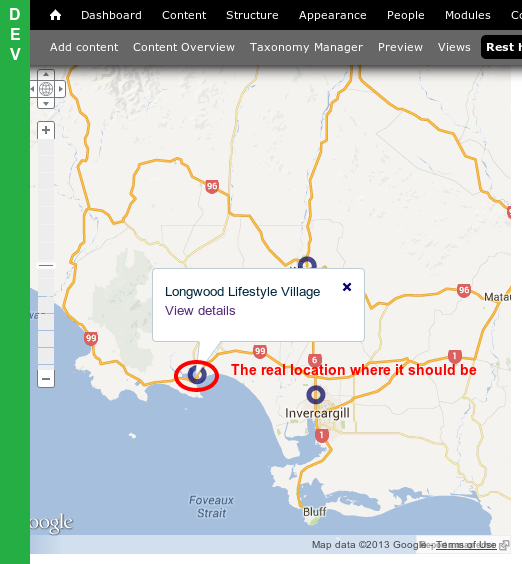Go to the home icon in admin toolbar
Viewport: 522px width, 564px height.
(x=55, y=15)
